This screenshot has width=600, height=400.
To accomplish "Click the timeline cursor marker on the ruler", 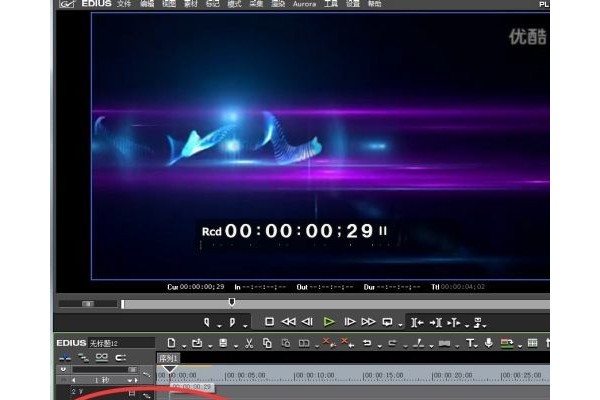I will (169, 369).
